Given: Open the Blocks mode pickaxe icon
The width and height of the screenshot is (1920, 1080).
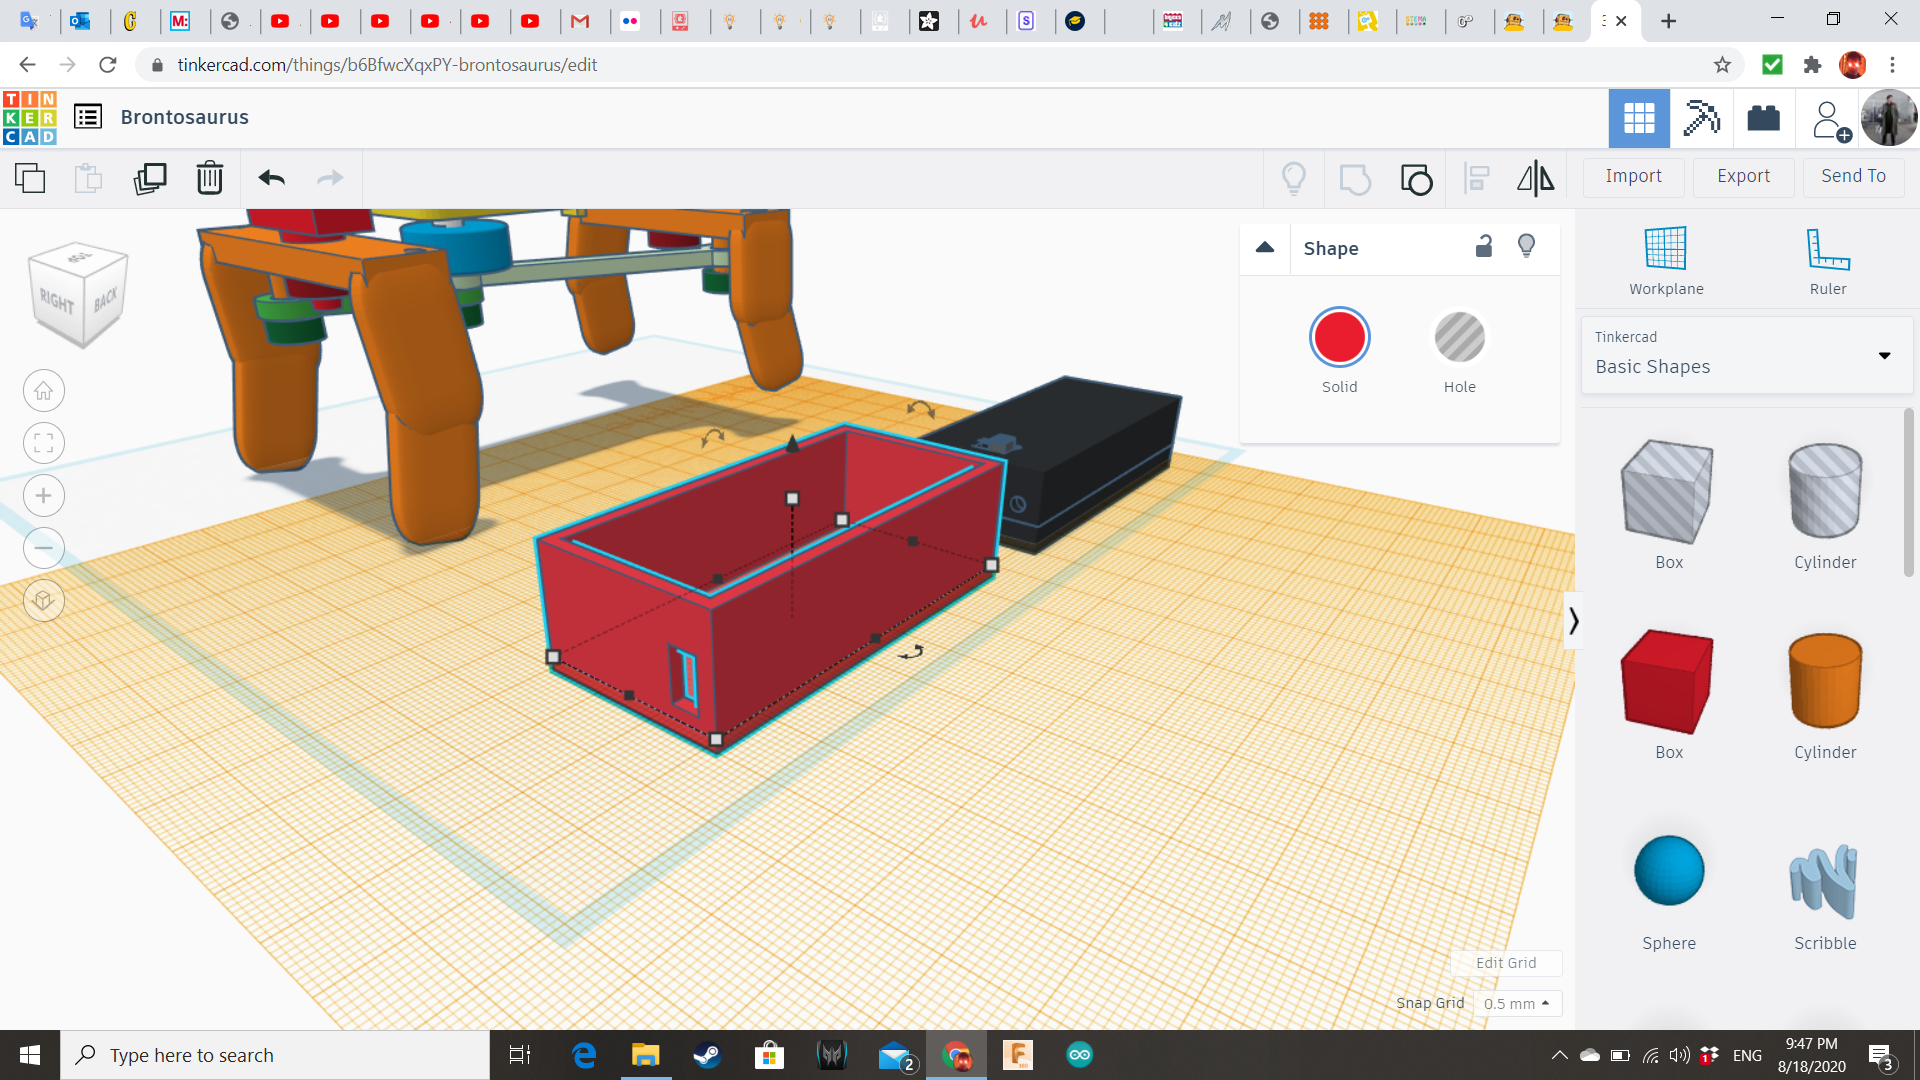Looking at the screenshot, I should tap(1700, 118).
